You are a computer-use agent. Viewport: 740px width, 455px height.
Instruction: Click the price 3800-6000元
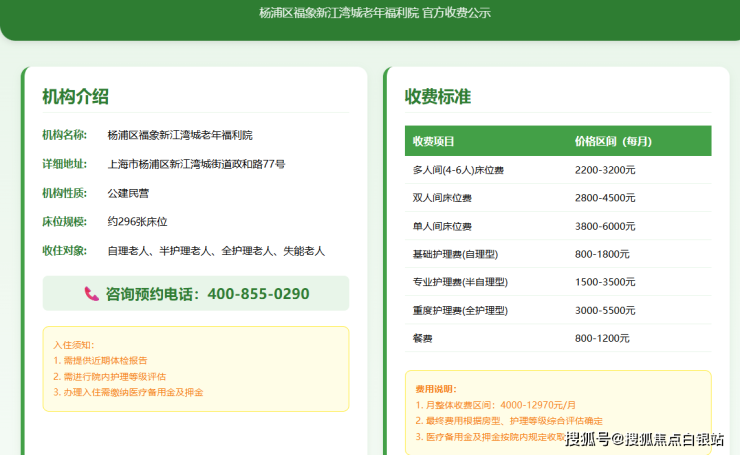605,226
